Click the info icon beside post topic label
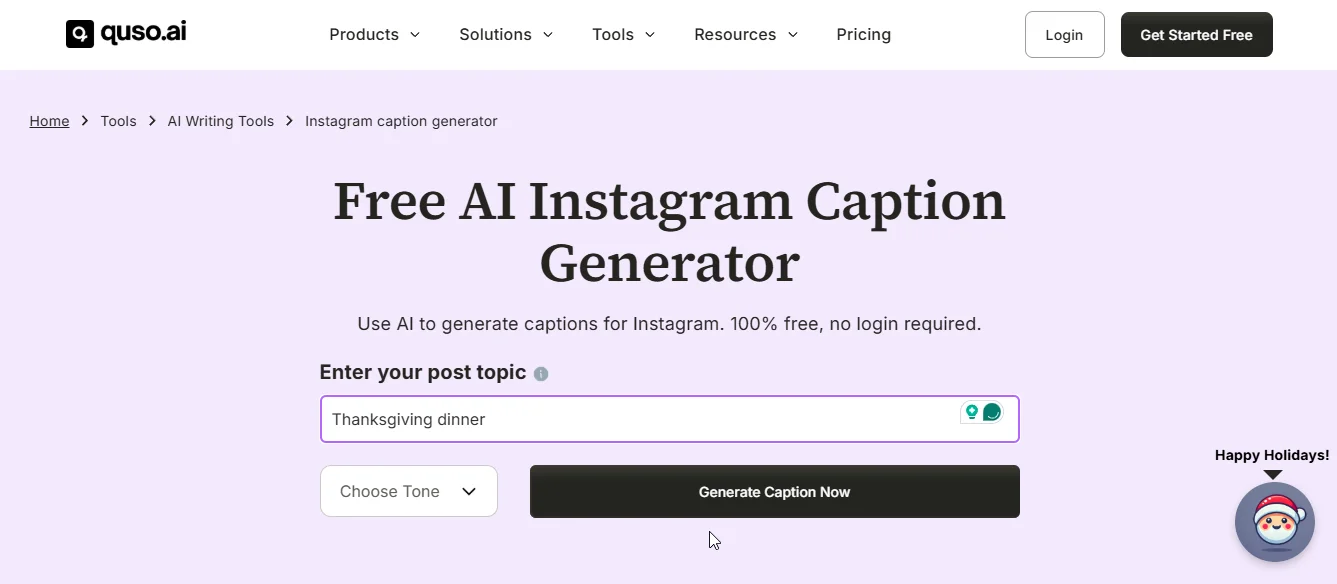 point(541,374)
